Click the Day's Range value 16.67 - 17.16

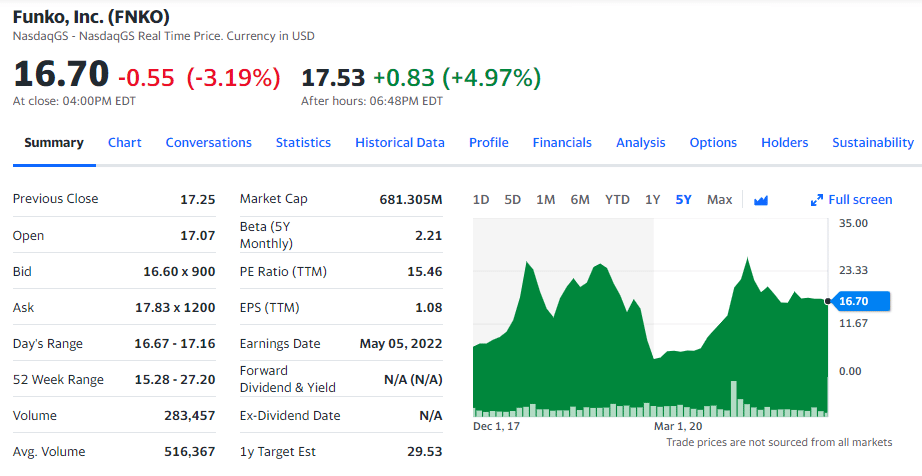point(175,343)
